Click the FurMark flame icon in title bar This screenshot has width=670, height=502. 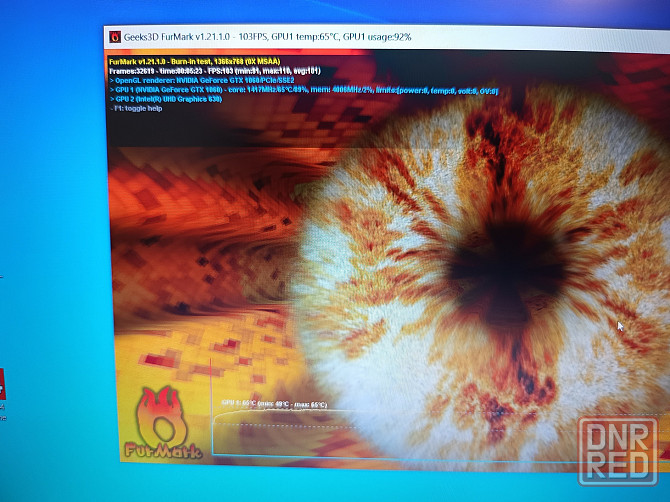115,37
